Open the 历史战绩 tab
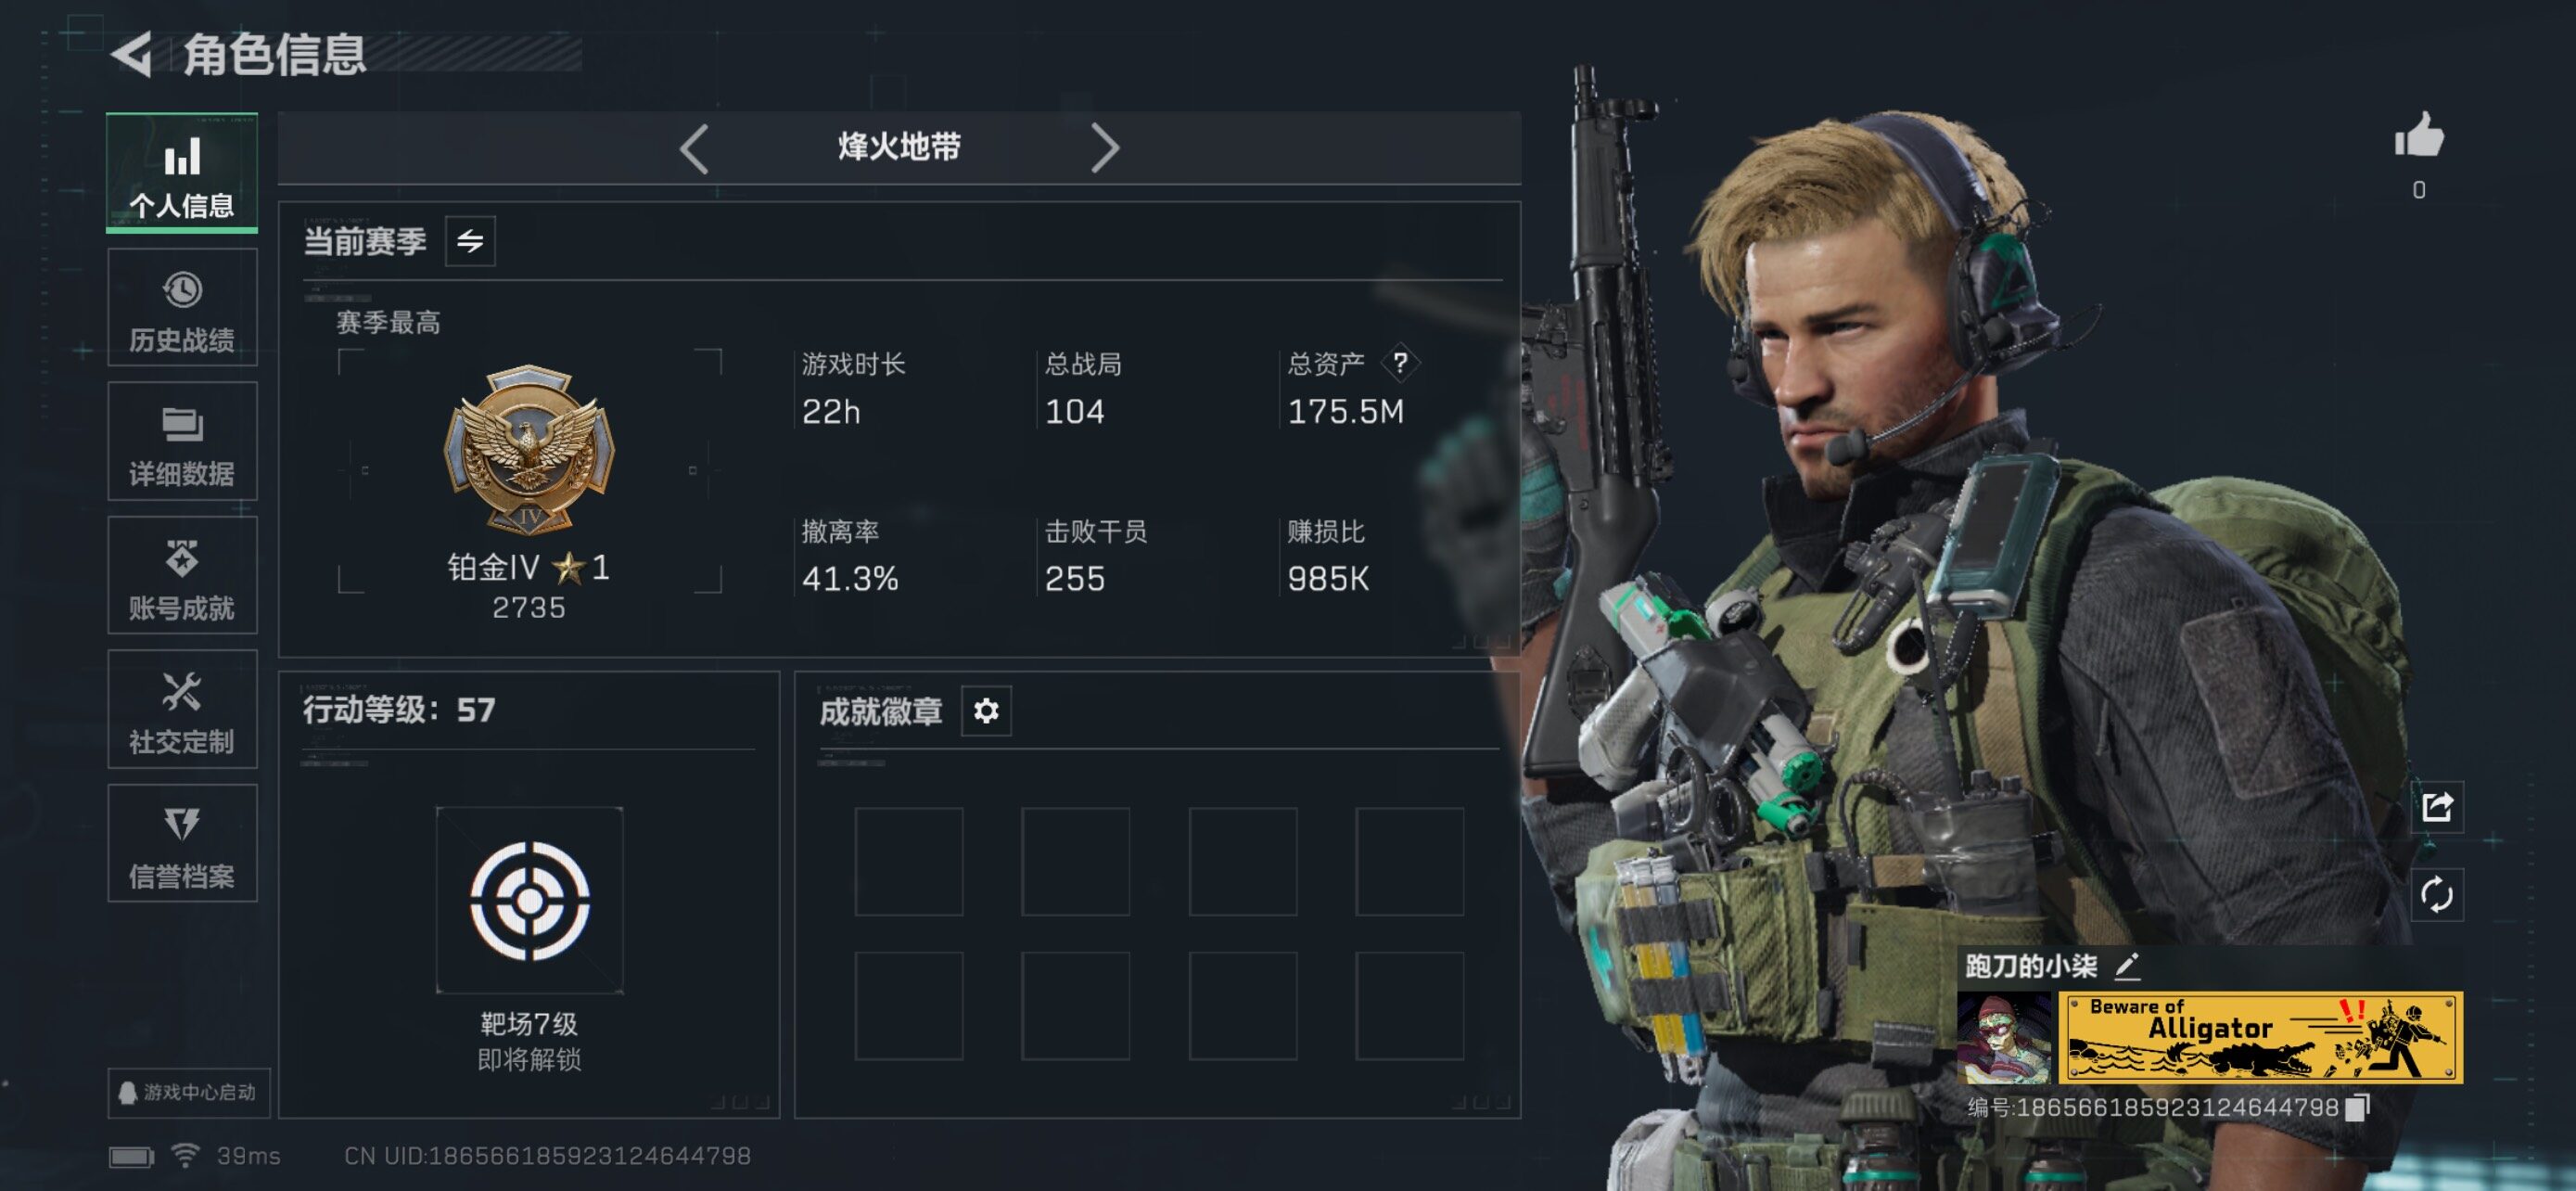The width and height of the screenshot is (2576, 1191). [182, 308]
